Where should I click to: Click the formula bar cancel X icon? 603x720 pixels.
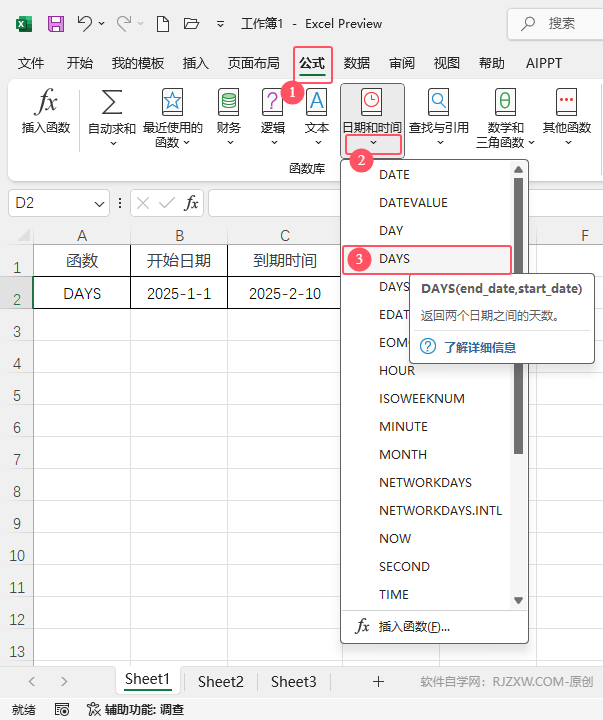(x=143, y=203)
